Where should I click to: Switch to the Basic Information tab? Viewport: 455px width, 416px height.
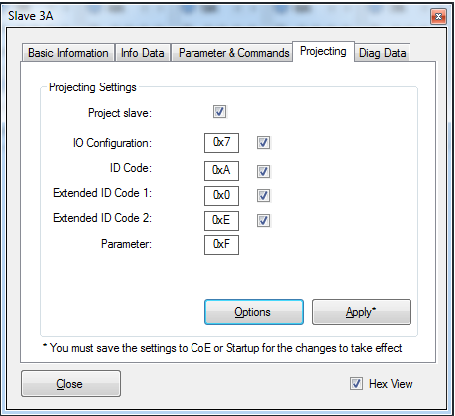pos(68,53)
